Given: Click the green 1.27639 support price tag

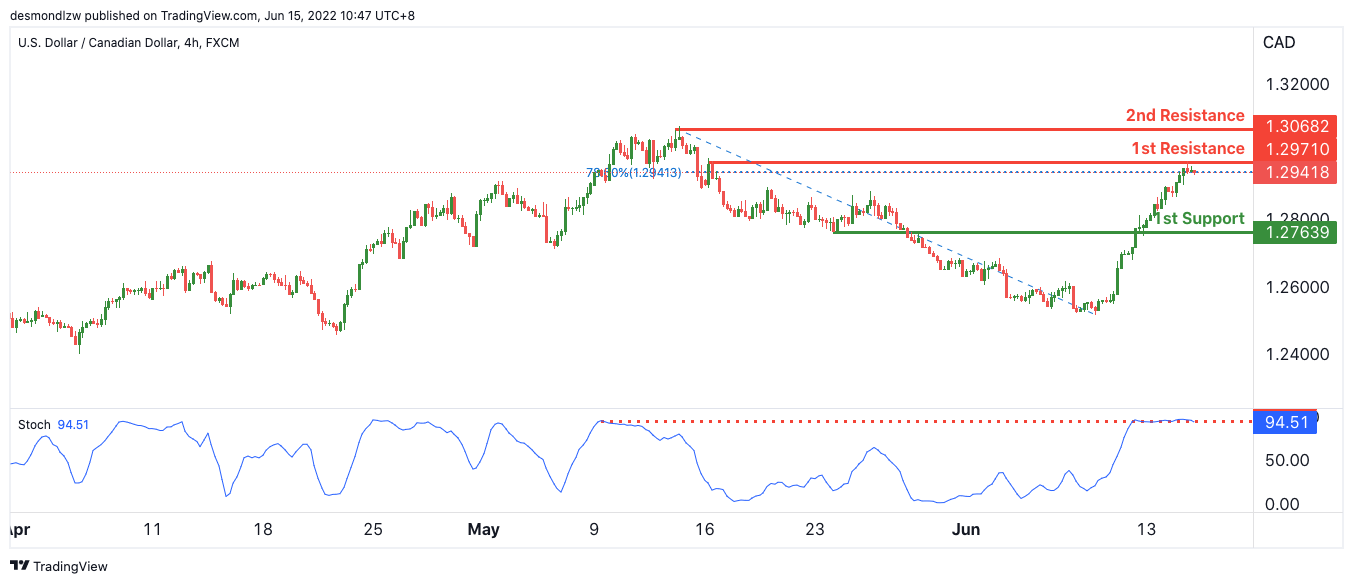Looking at the screenshot, I should pyautogui.click(x=1296, y=232).
